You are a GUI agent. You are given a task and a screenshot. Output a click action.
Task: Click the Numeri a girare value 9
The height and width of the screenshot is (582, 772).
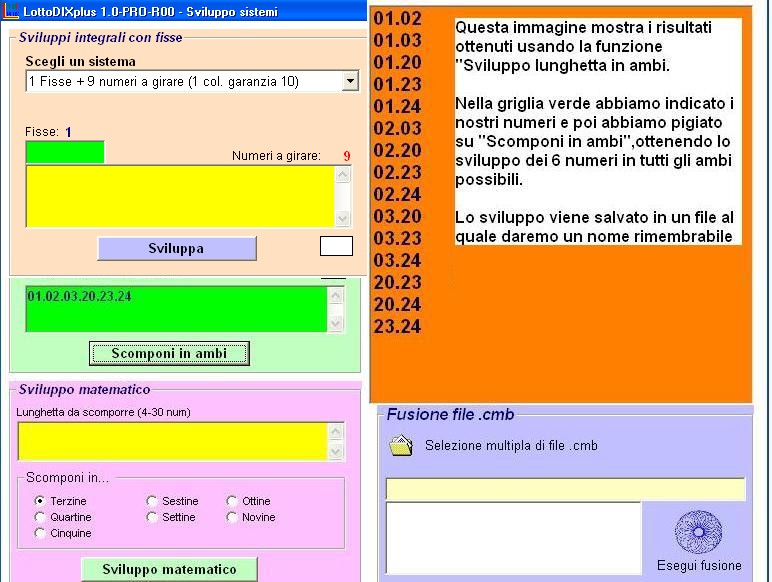point(347,156)
